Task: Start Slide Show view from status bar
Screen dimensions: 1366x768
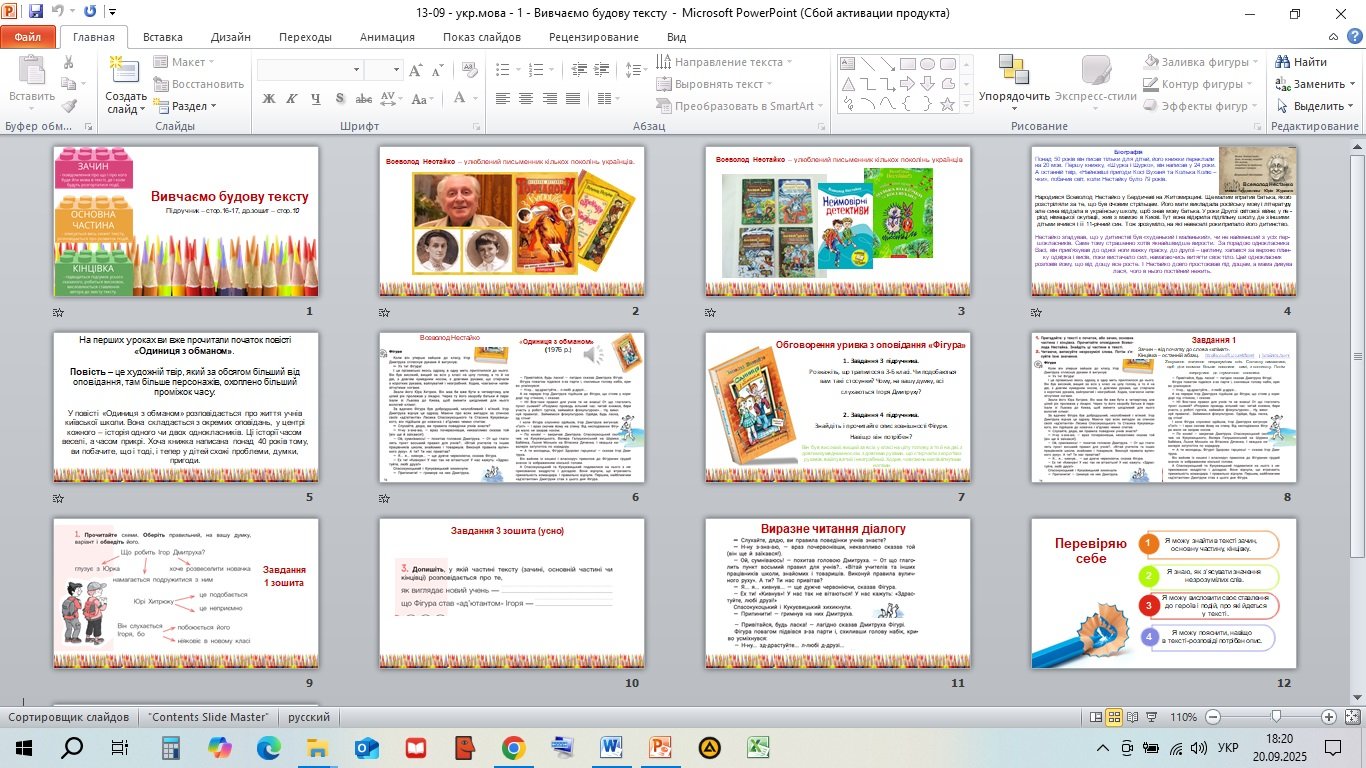Action: tap(1152, 717)
